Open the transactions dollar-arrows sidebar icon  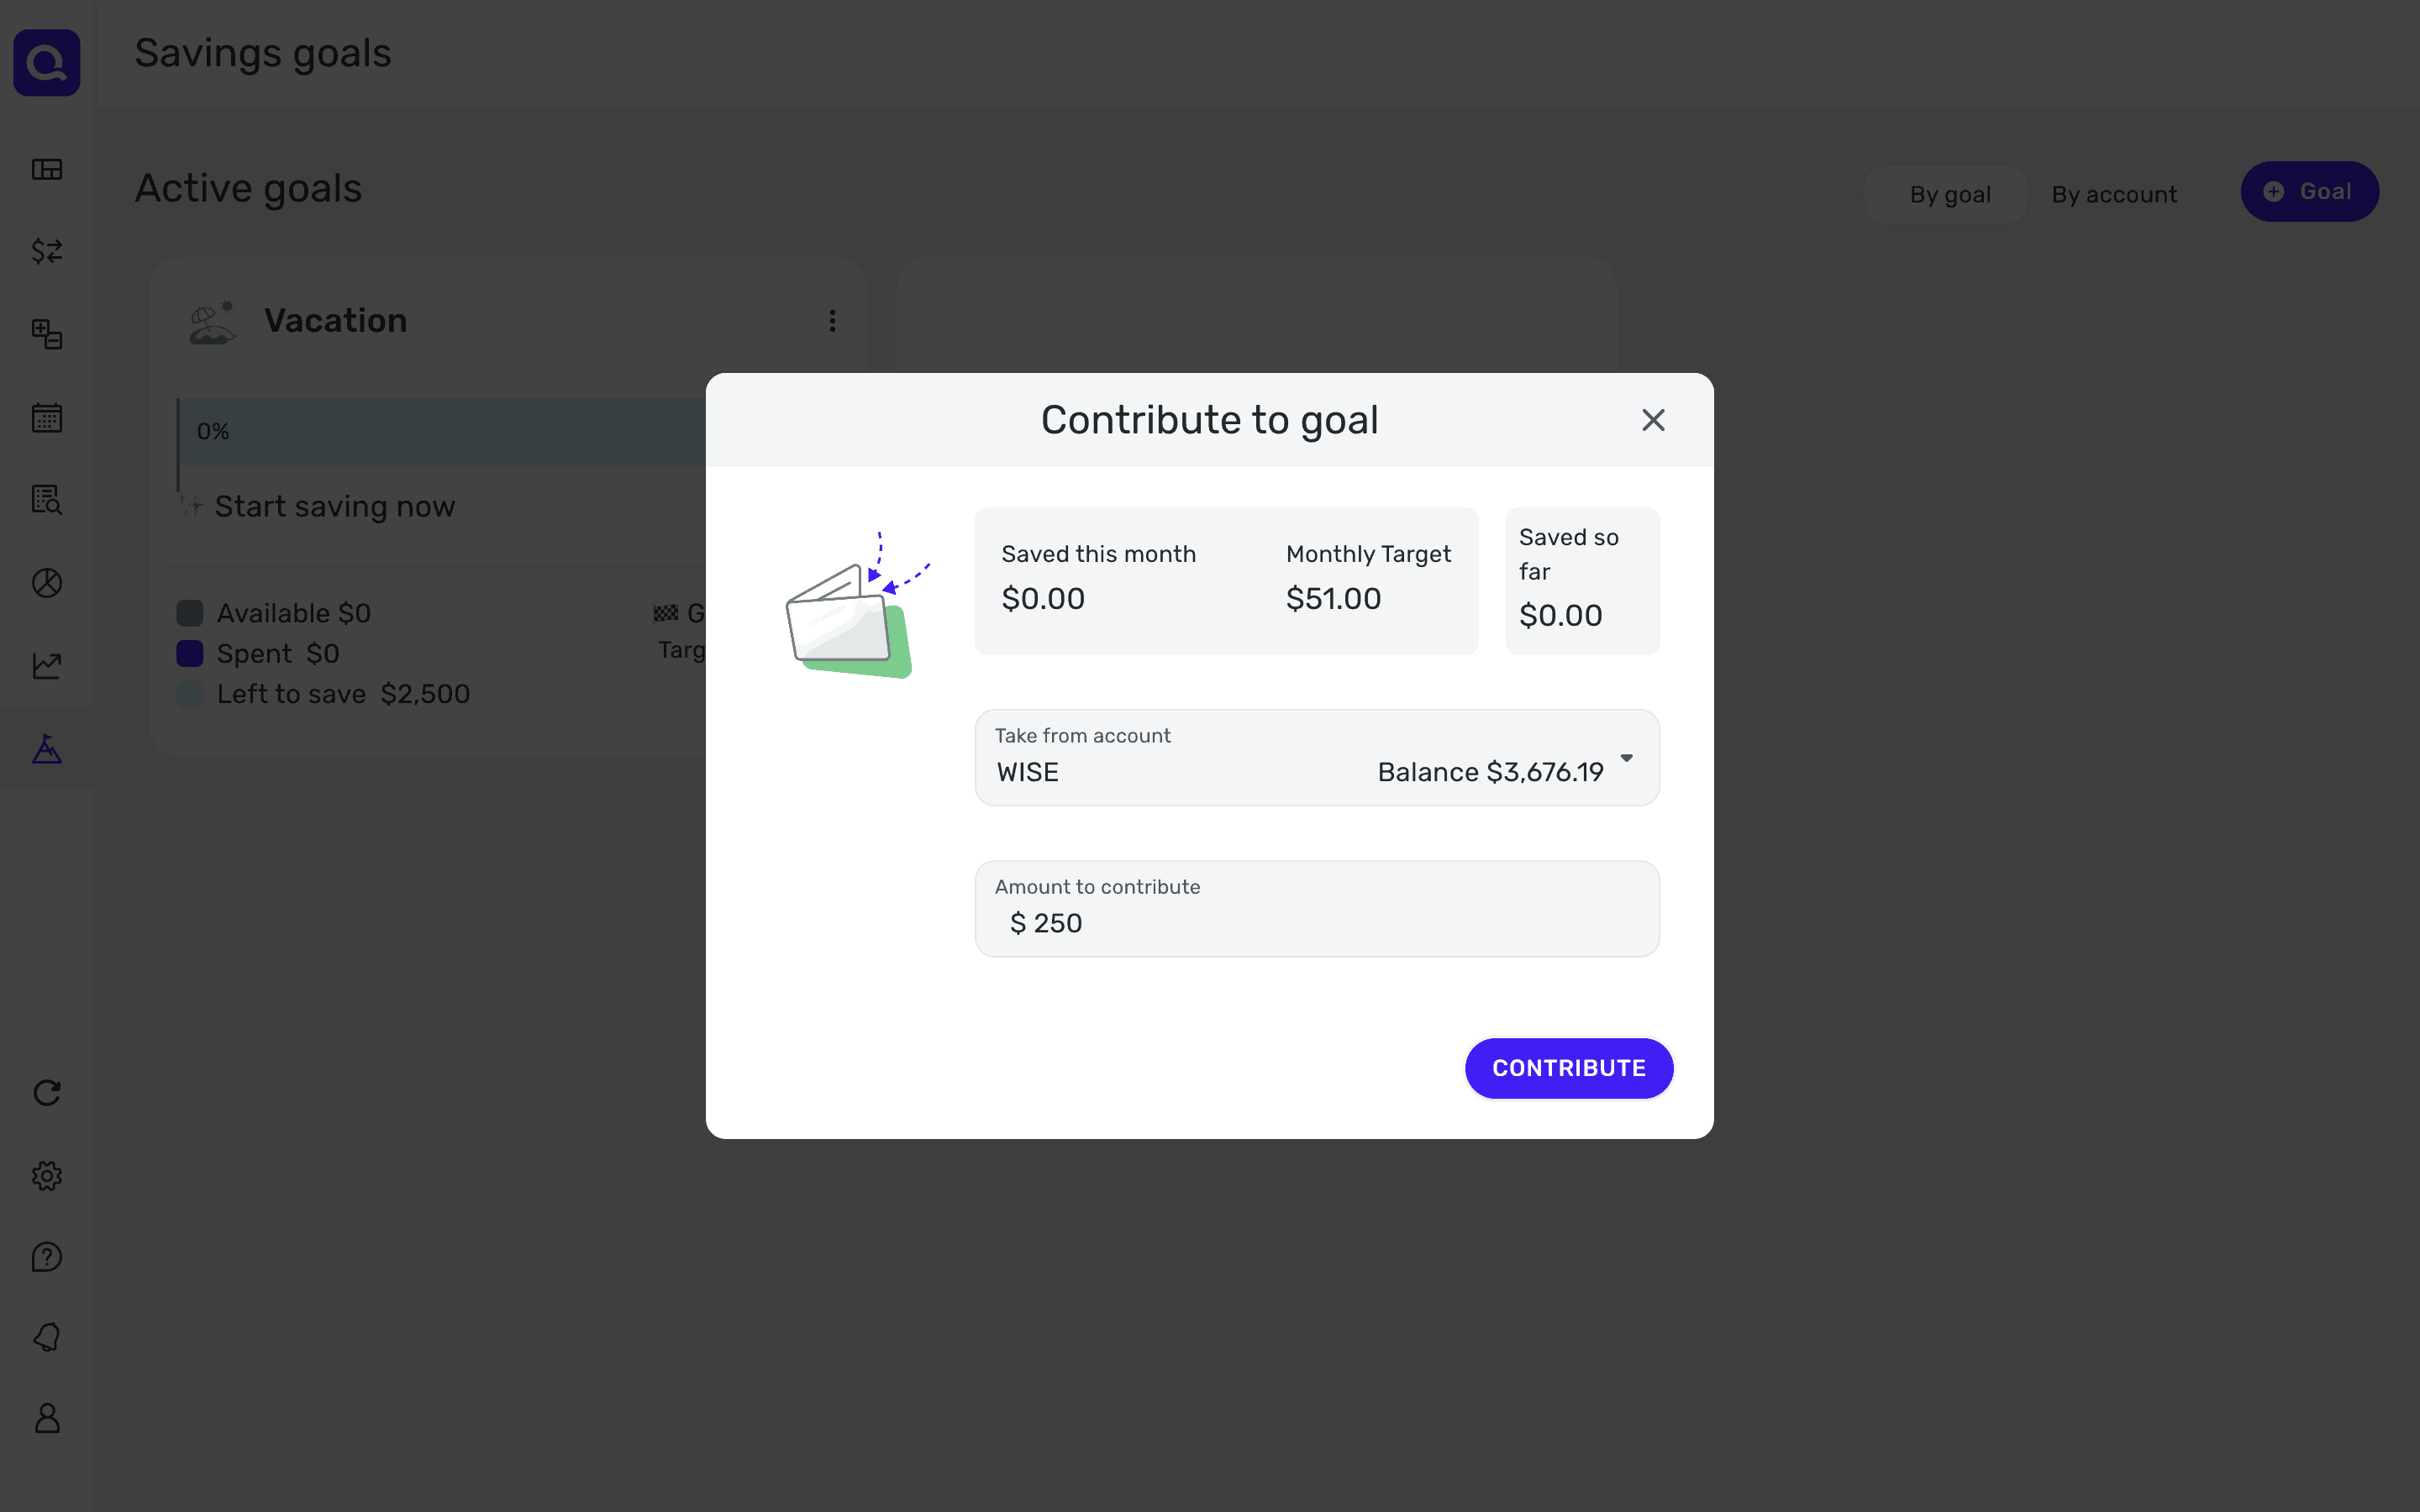(x=47, y=251)
